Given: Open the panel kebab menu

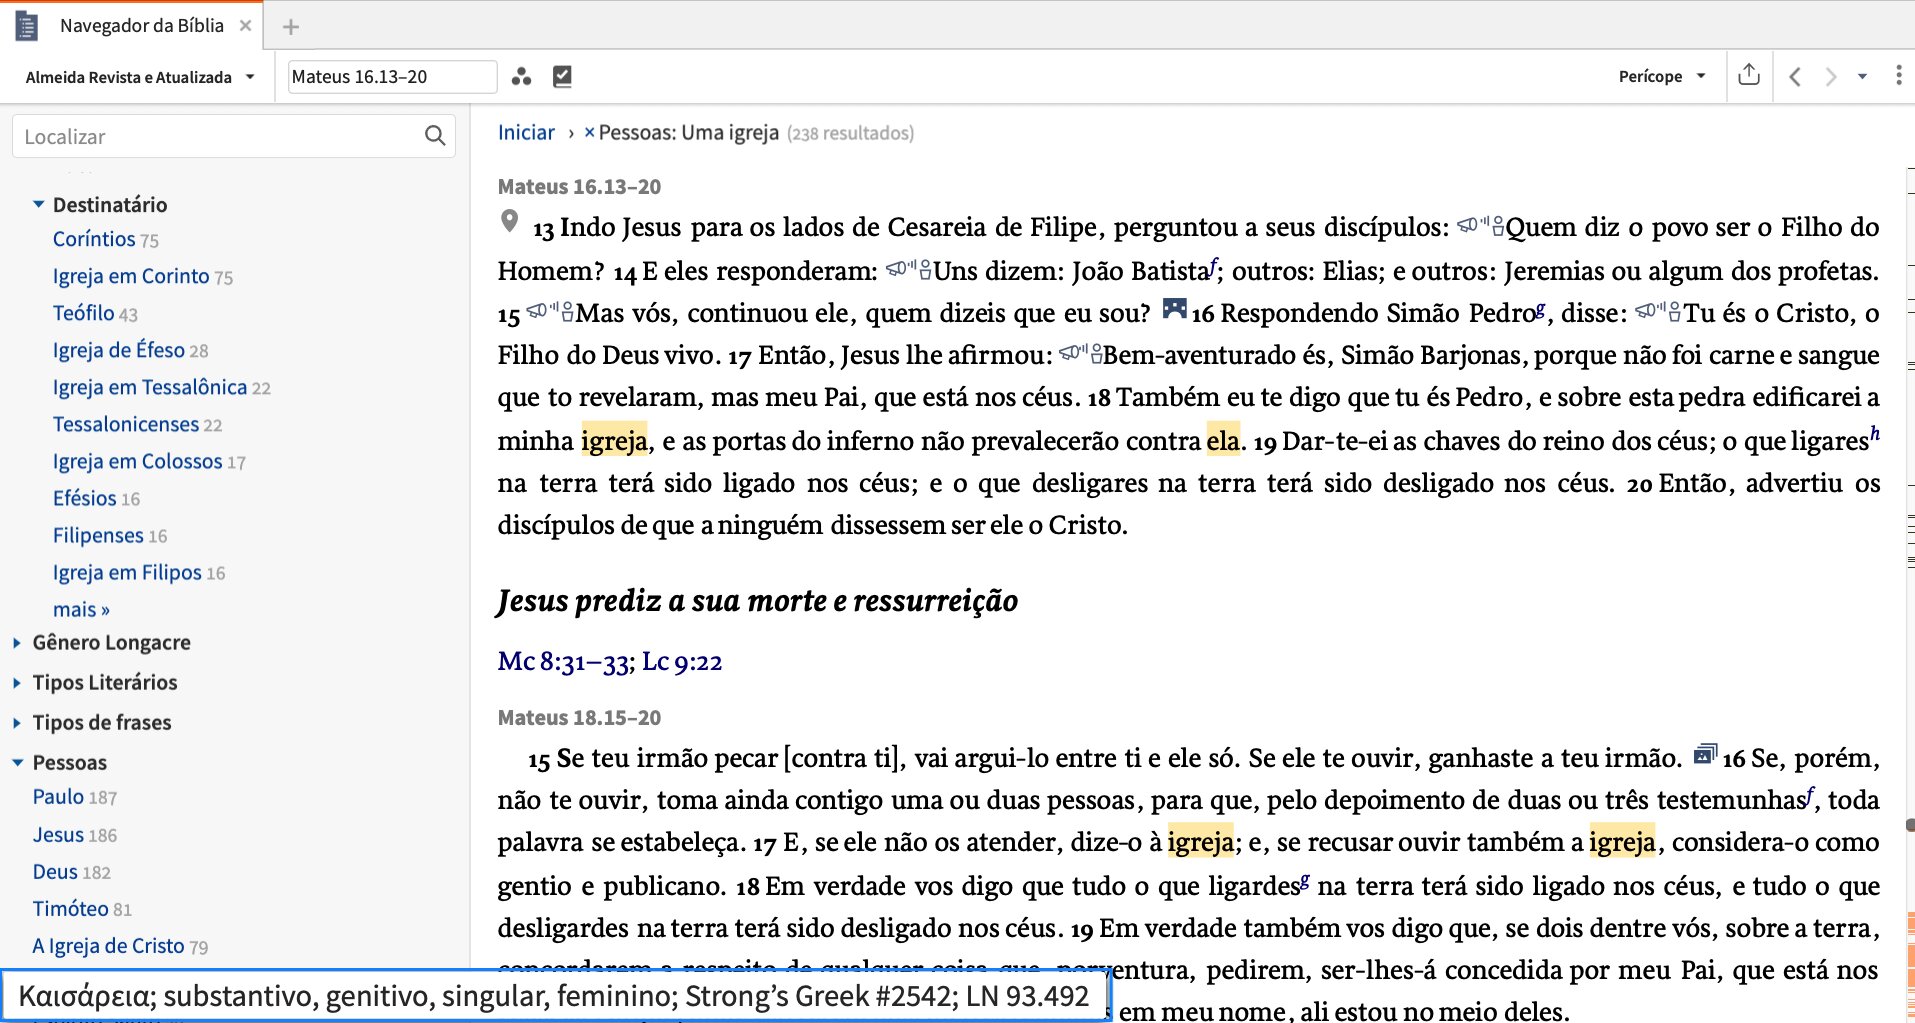Looking at the screenshot, I should click(1898, 76).
